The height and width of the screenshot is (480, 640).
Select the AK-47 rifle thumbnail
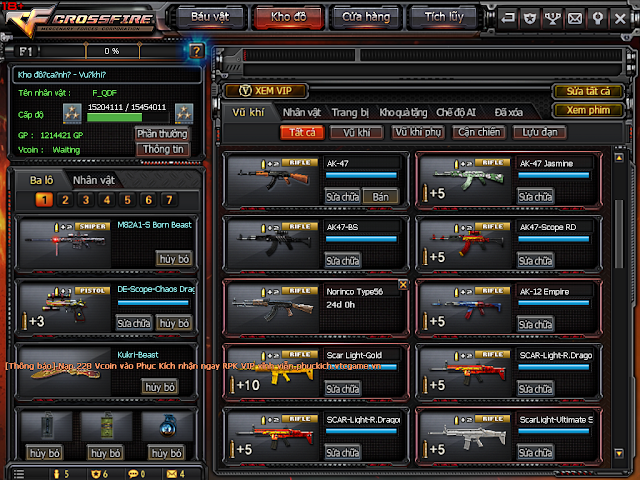(273, 180)
